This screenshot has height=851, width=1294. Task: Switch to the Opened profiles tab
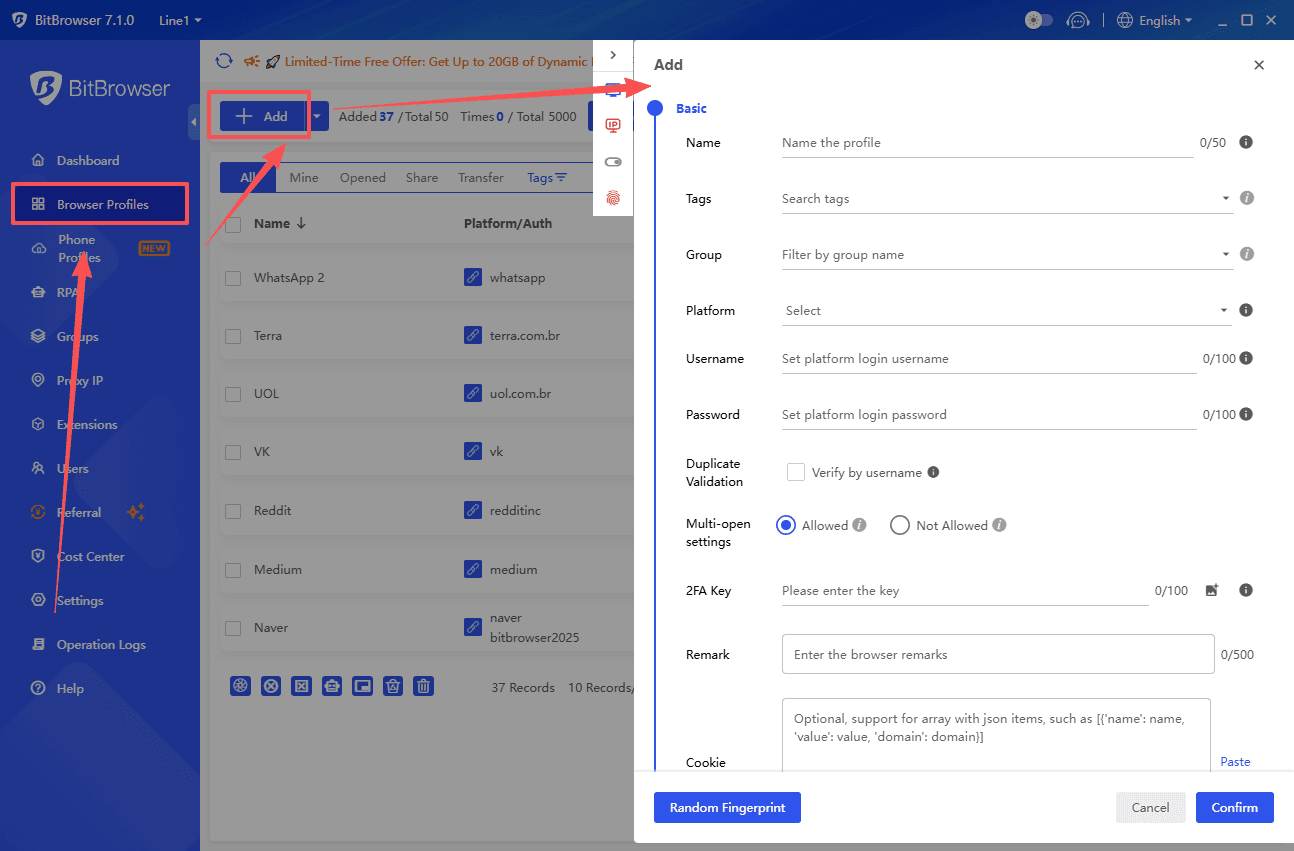362,177
